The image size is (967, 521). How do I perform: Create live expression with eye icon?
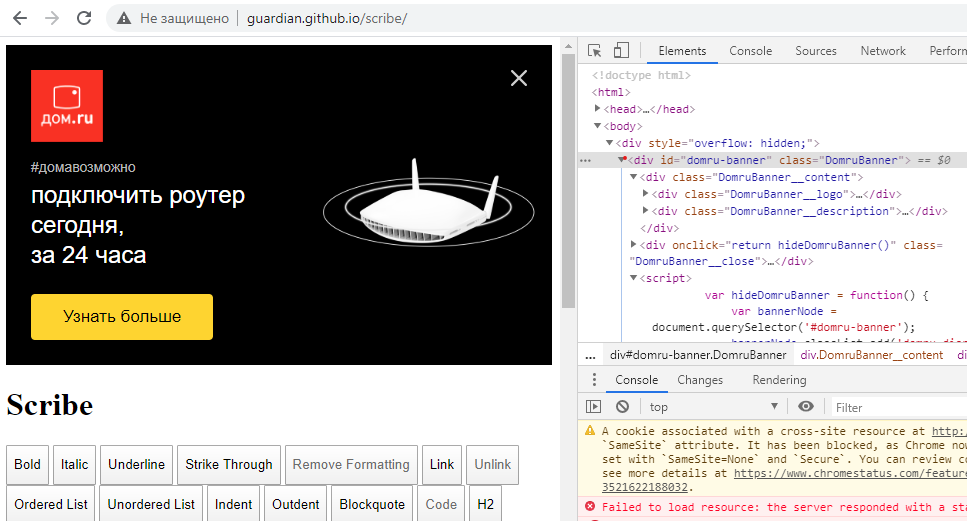click(805, 406)
